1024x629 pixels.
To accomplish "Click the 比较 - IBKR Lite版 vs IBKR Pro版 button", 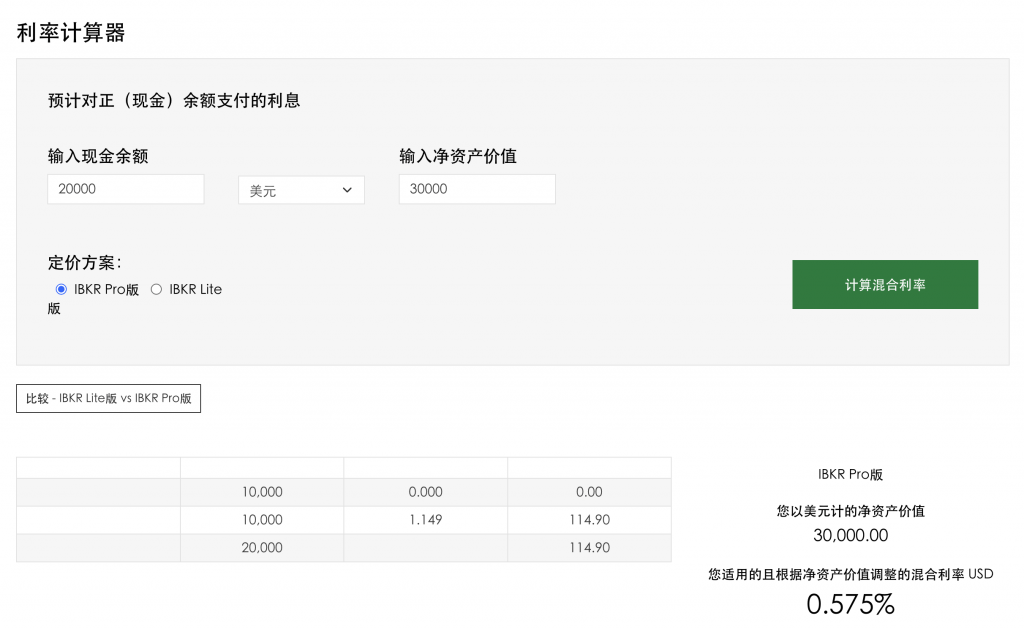I will 108,398.
